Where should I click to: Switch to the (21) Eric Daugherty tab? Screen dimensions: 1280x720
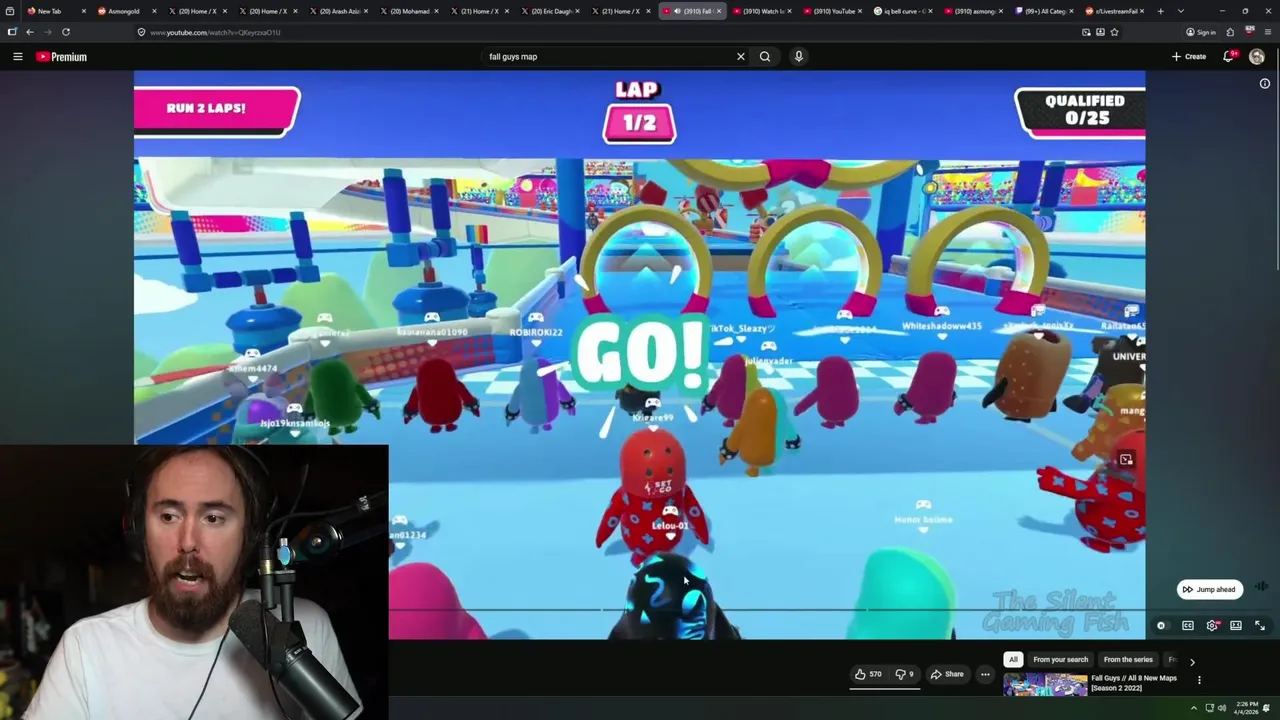pos(550,11)
